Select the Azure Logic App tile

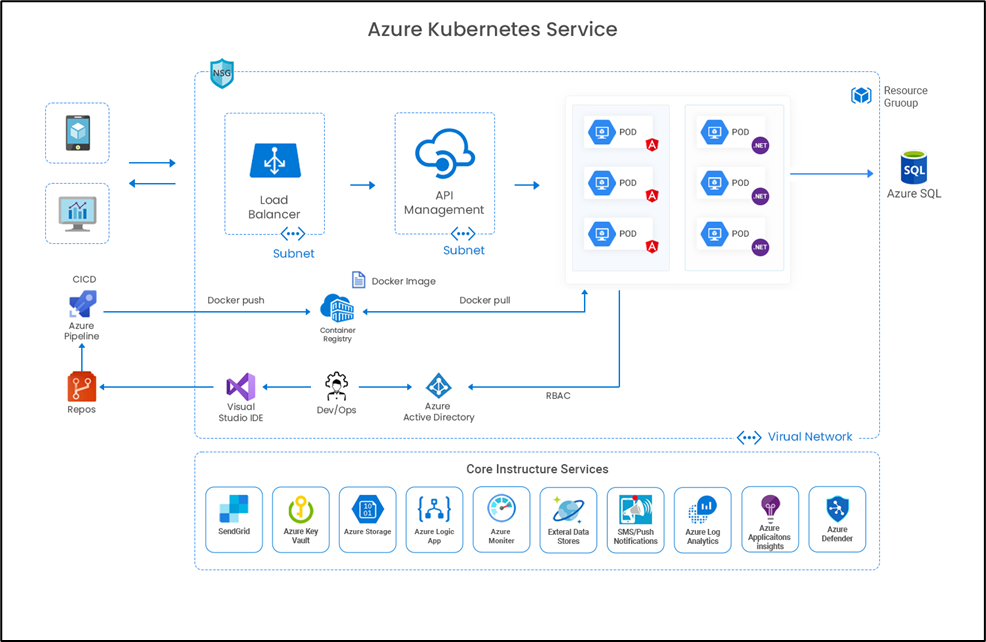tap(434, 520)
